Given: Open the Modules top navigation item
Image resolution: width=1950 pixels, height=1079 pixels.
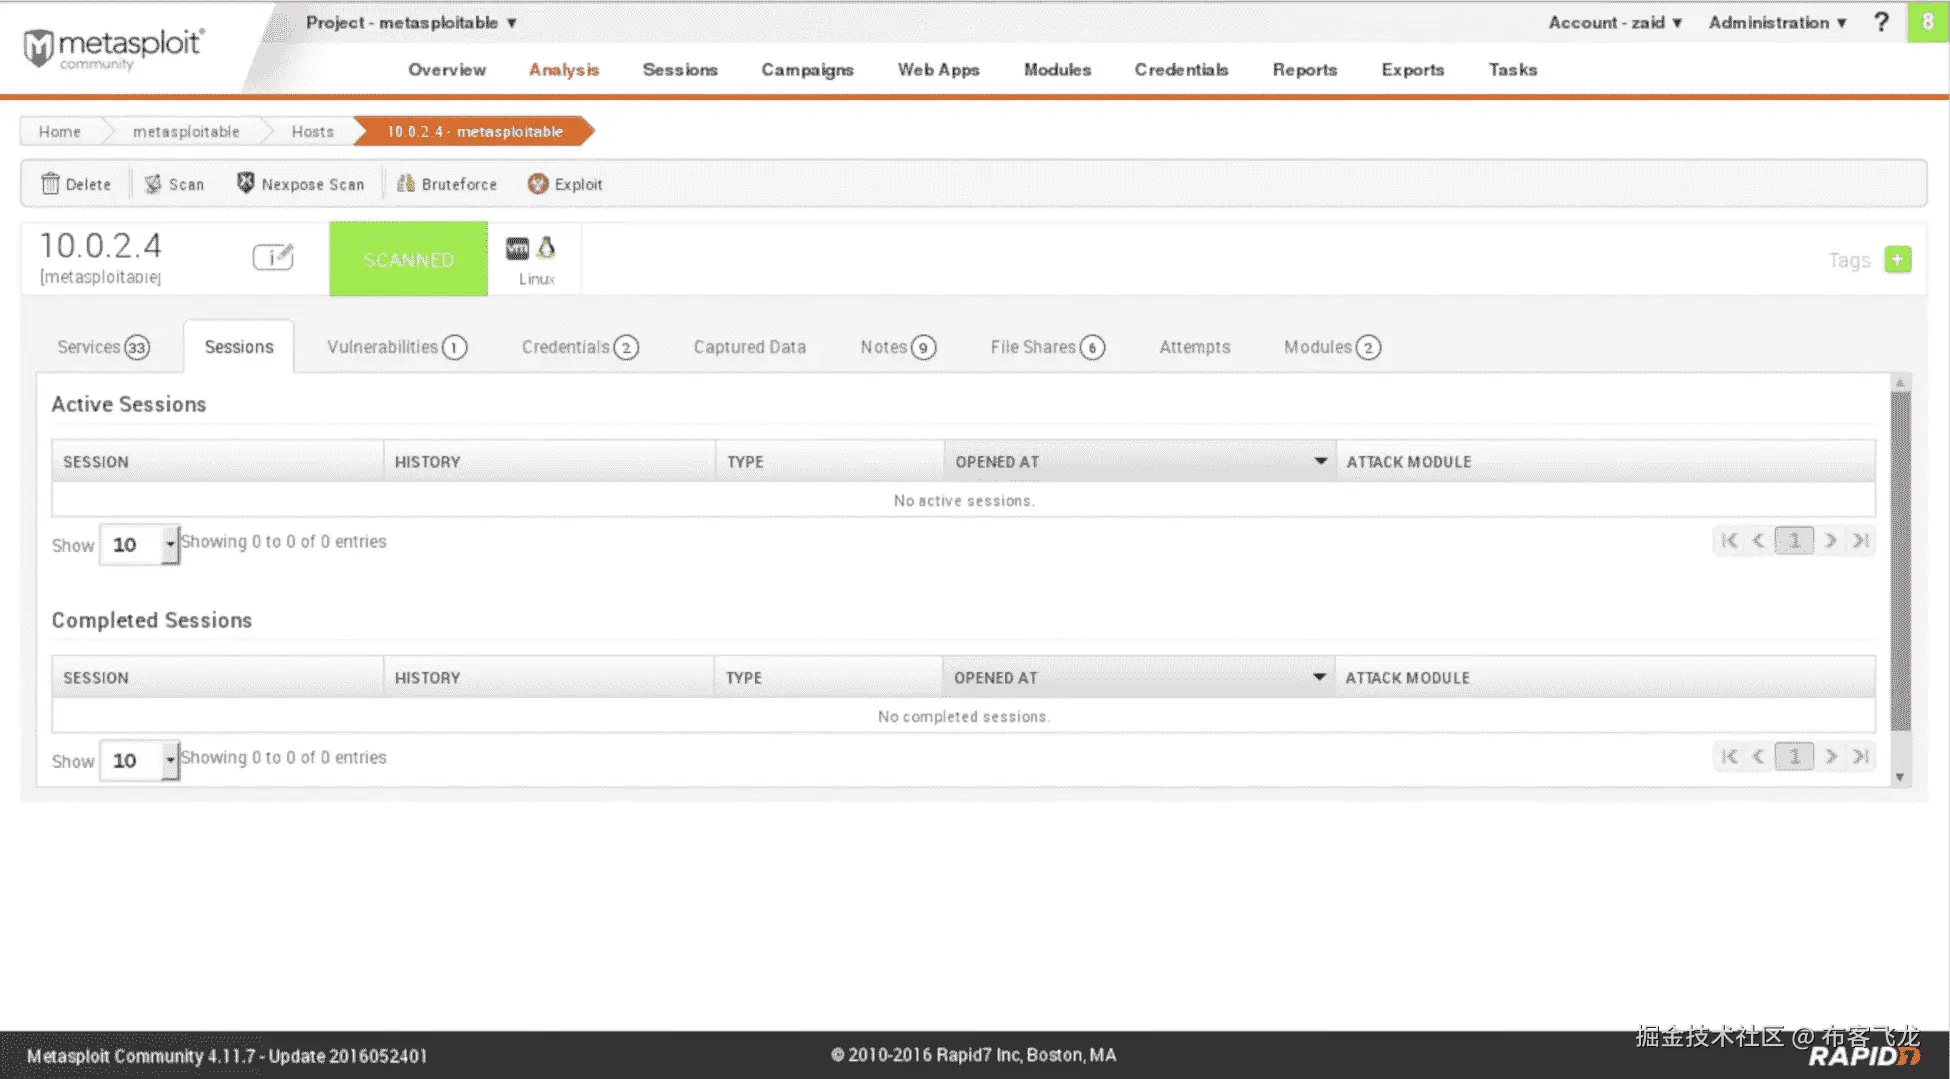Looking at the screenshot, I should (1057, 70).
